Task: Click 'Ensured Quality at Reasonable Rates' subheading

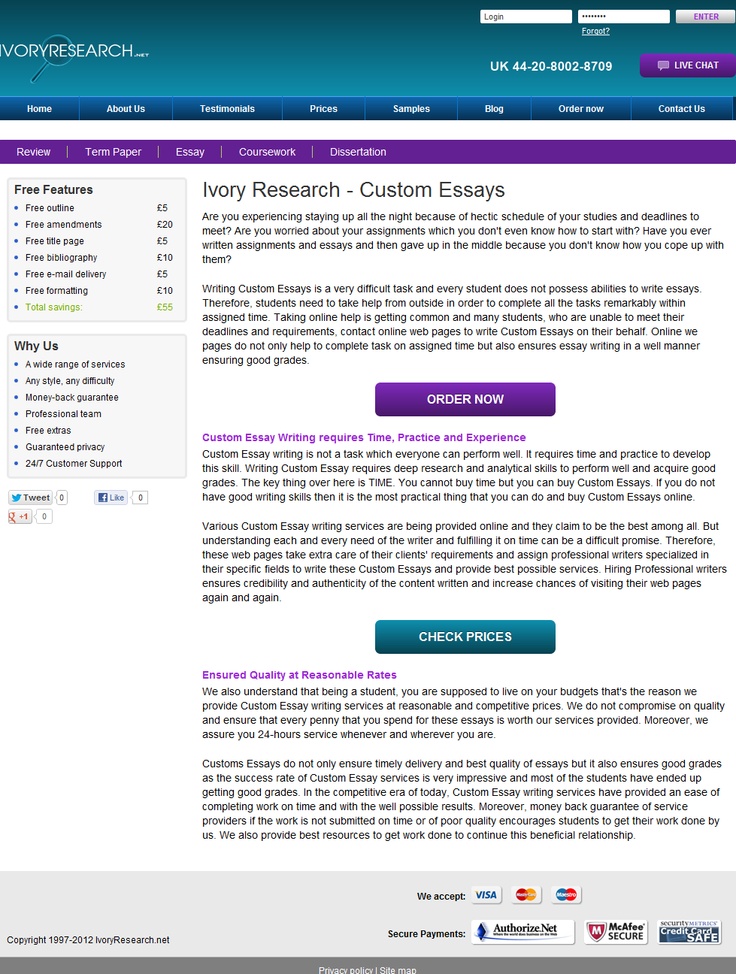Action: 299,675
